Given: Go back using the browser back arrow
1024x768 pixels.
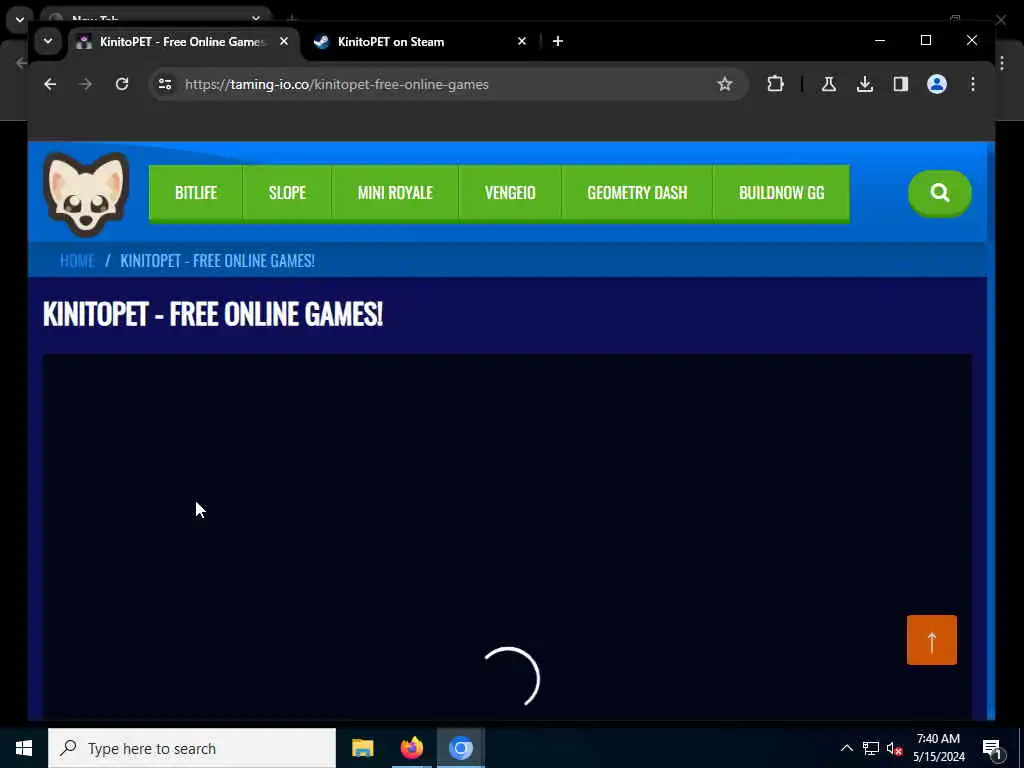Looking at the screenshot, I should click(50, 84).
